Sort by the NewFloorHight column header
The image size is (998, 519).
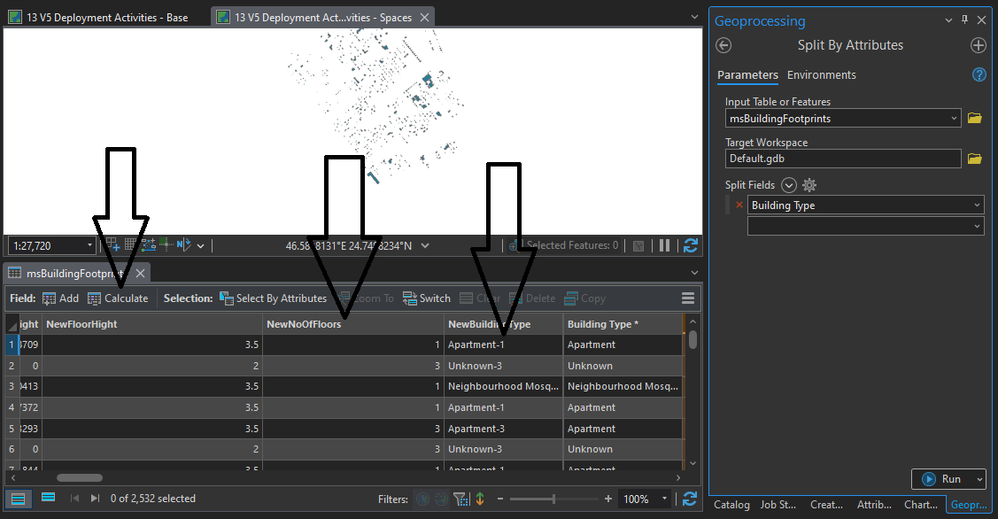(152, 324)
